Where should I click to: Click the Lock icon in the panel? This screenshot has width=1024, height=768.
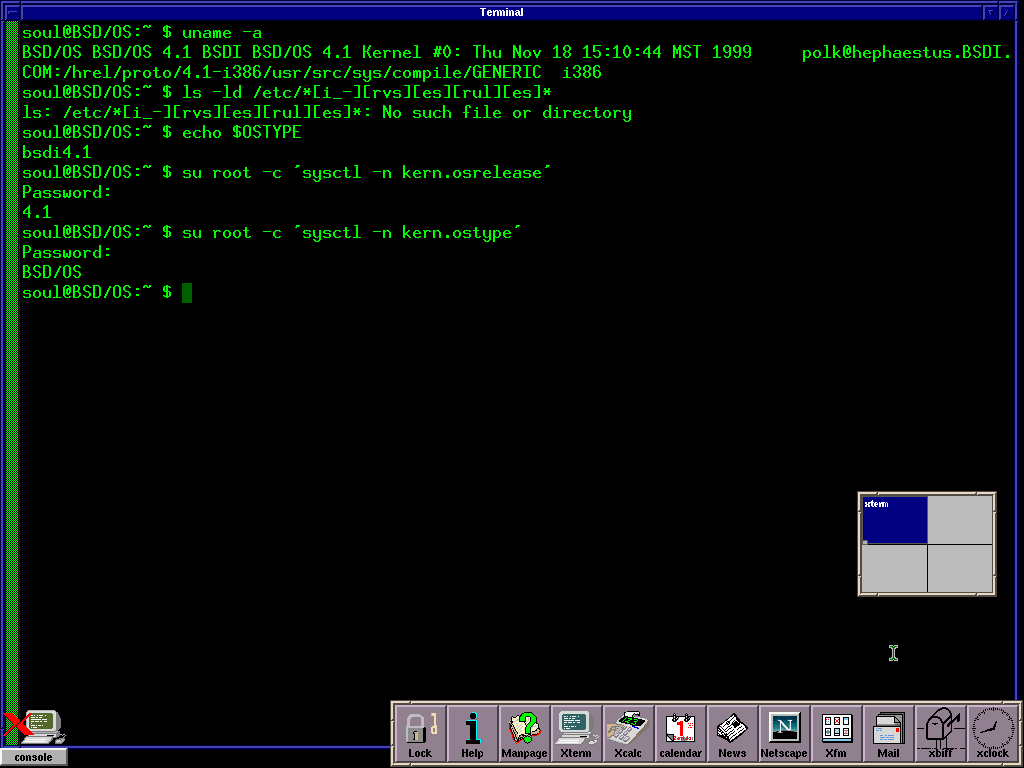pyautogui.click(x=421, y=734)
